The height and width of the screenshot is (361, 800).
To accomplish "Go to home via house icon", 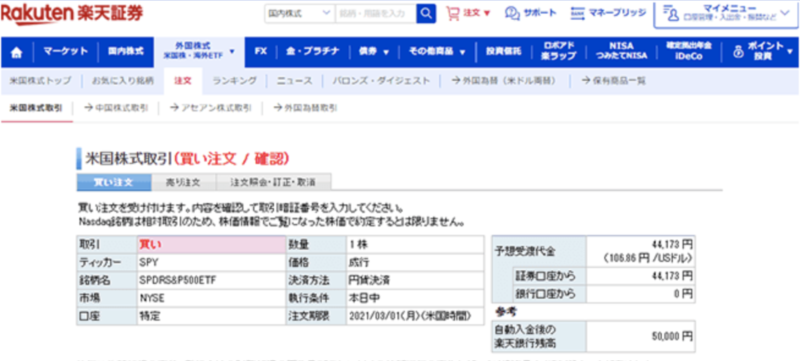I will [x=17, y=52].
